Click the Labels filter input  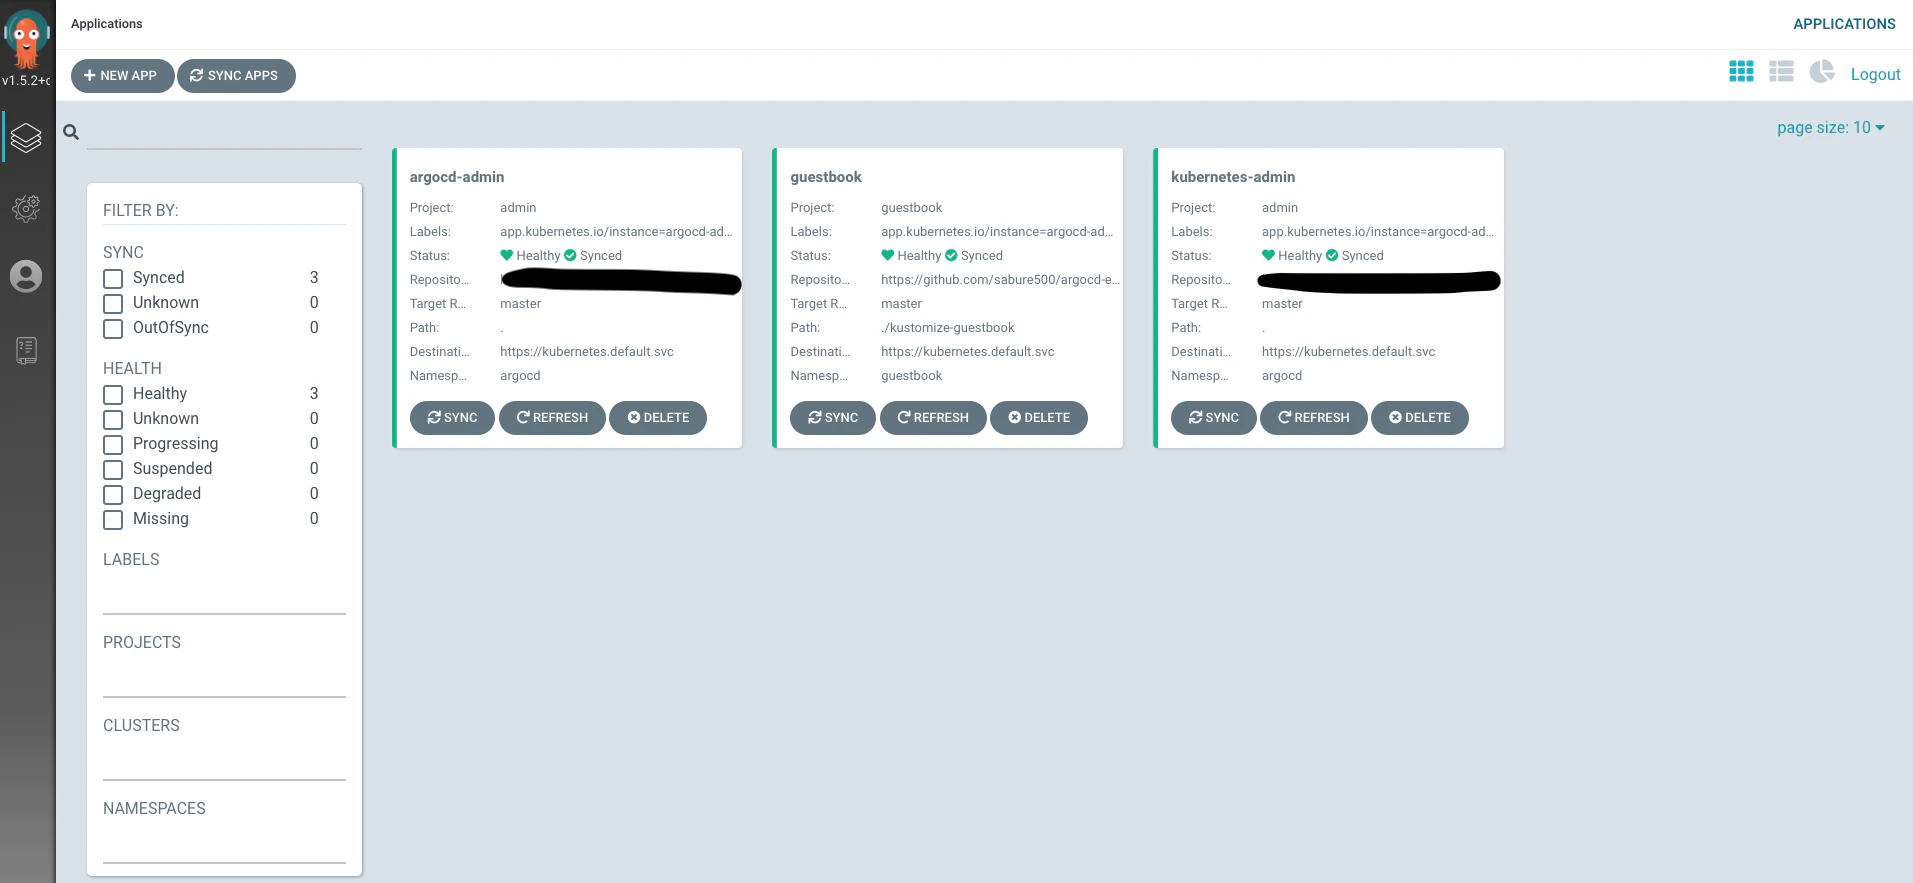point(224,596)
